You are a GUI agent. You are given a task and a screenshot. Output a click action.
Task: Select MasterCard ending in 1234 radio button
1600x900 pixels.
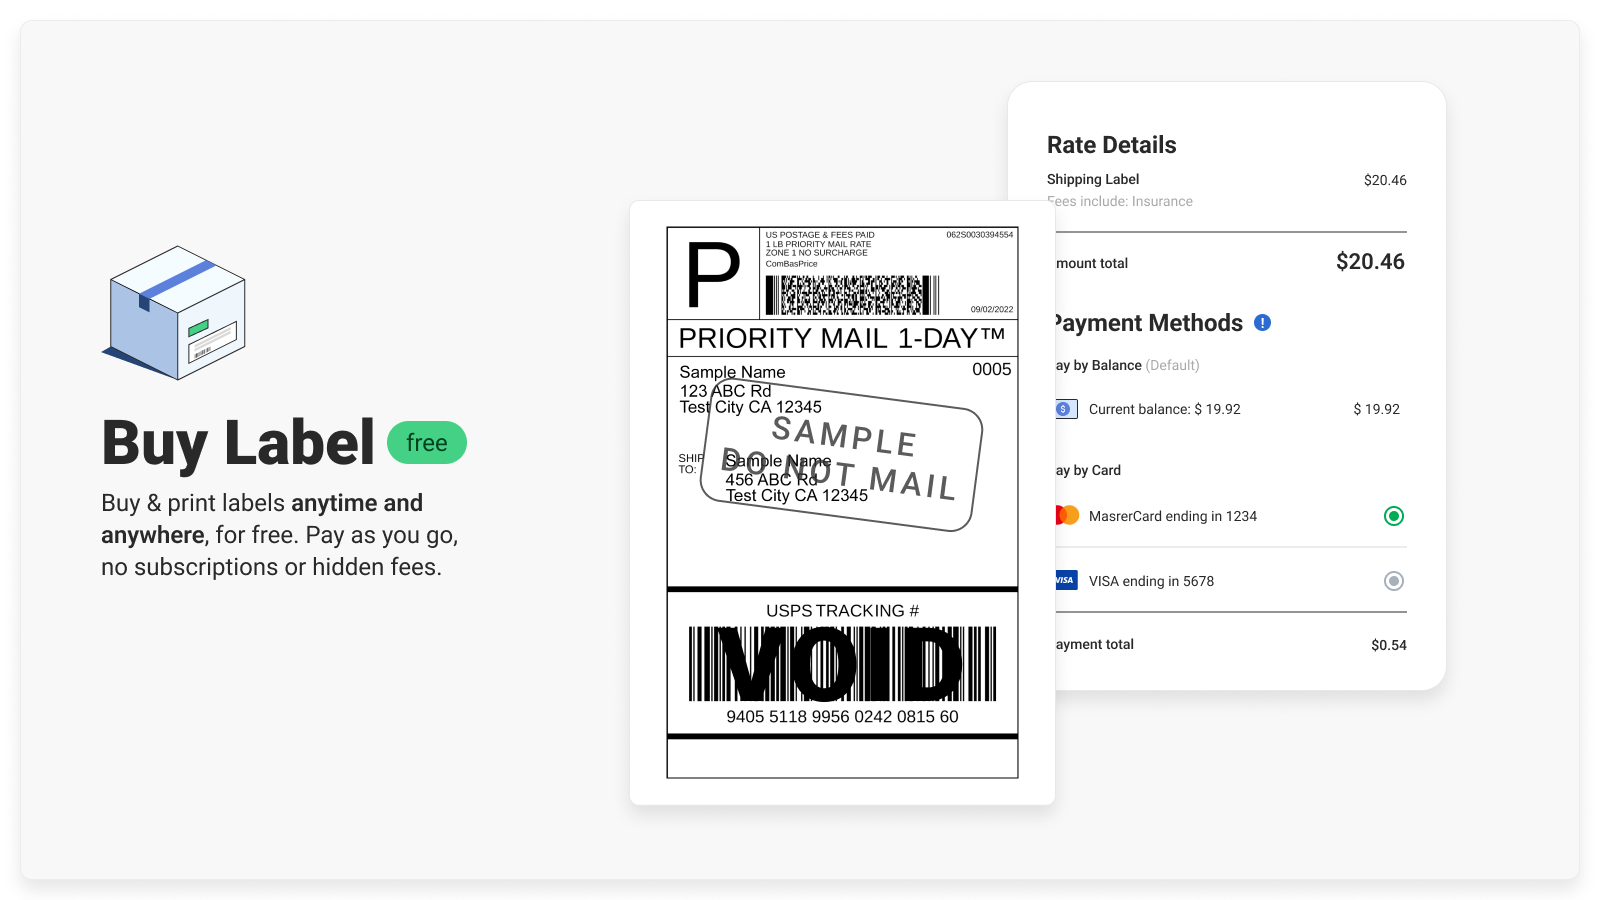pyautogui.click(x=1393, y=516)
